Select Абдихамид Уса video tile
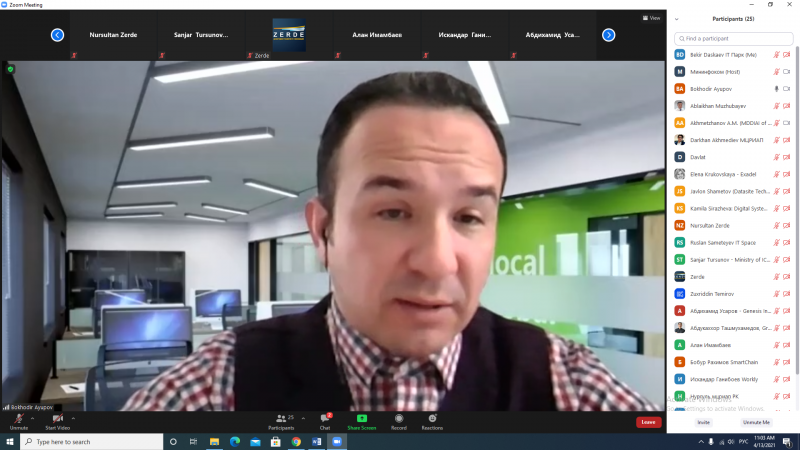This screenshot has width=800, height=450. [x=553, y=35]
